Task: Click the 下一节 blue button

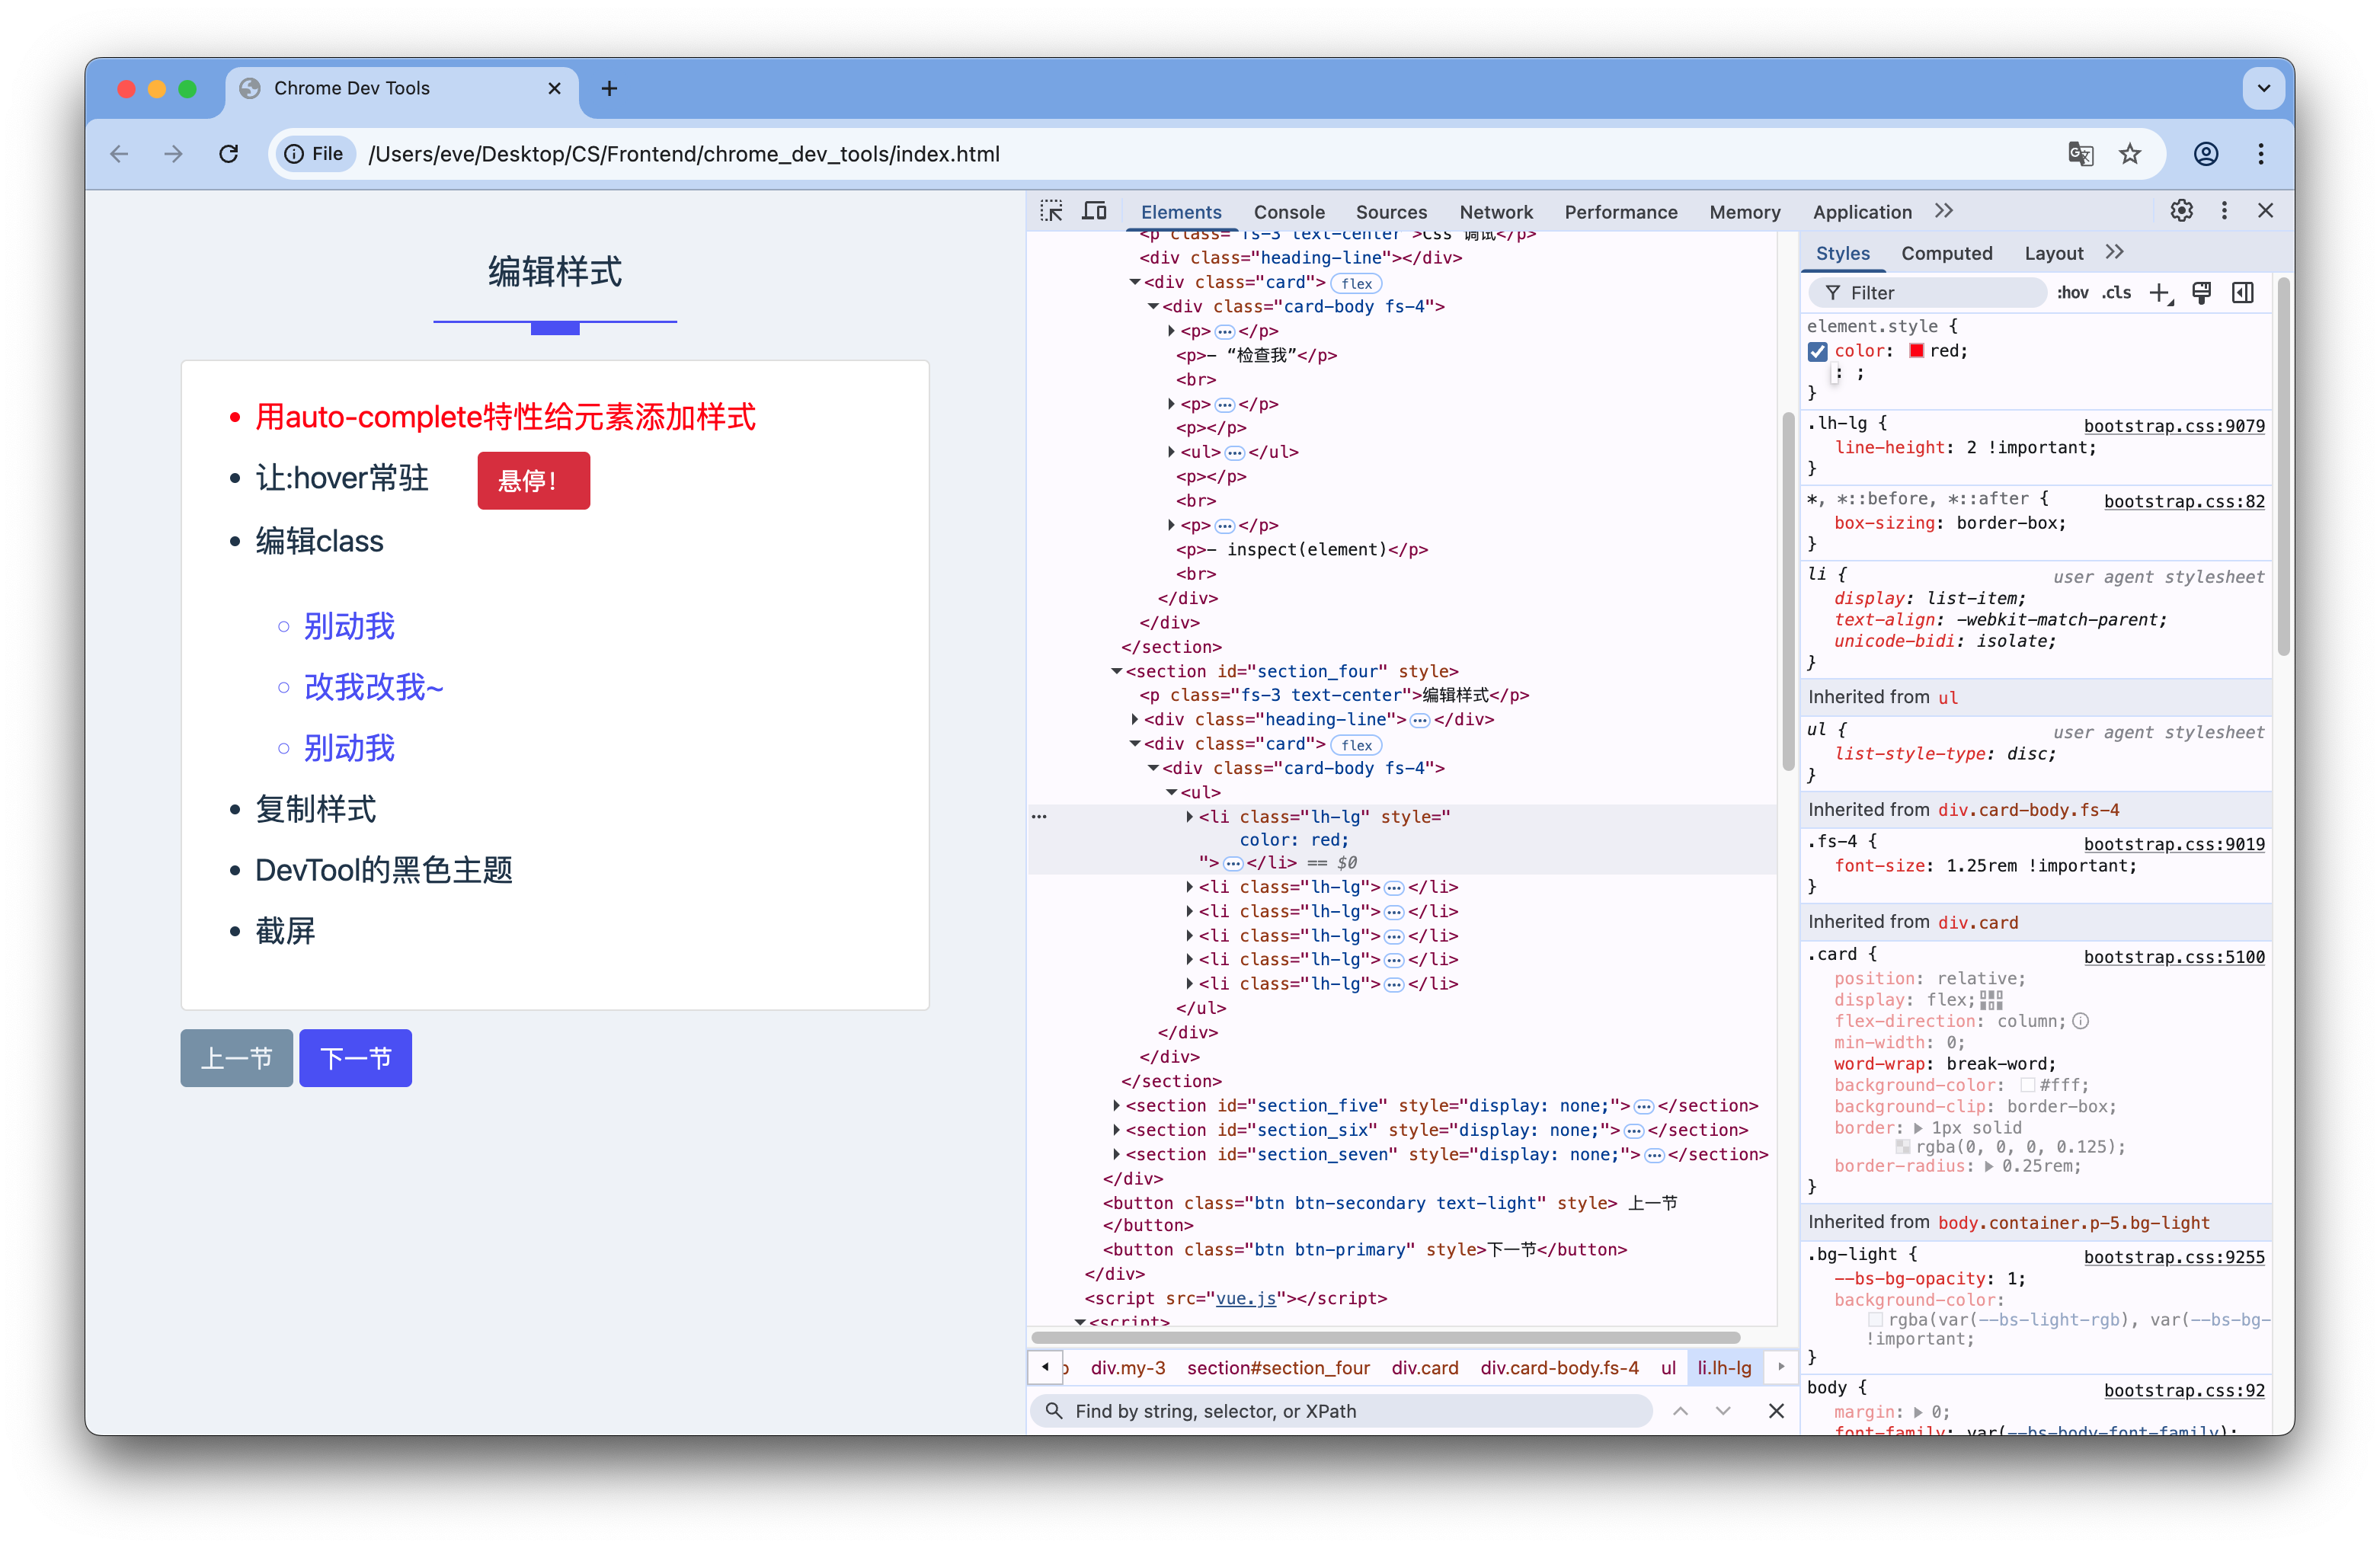Action: click(x=355, y=1058)
